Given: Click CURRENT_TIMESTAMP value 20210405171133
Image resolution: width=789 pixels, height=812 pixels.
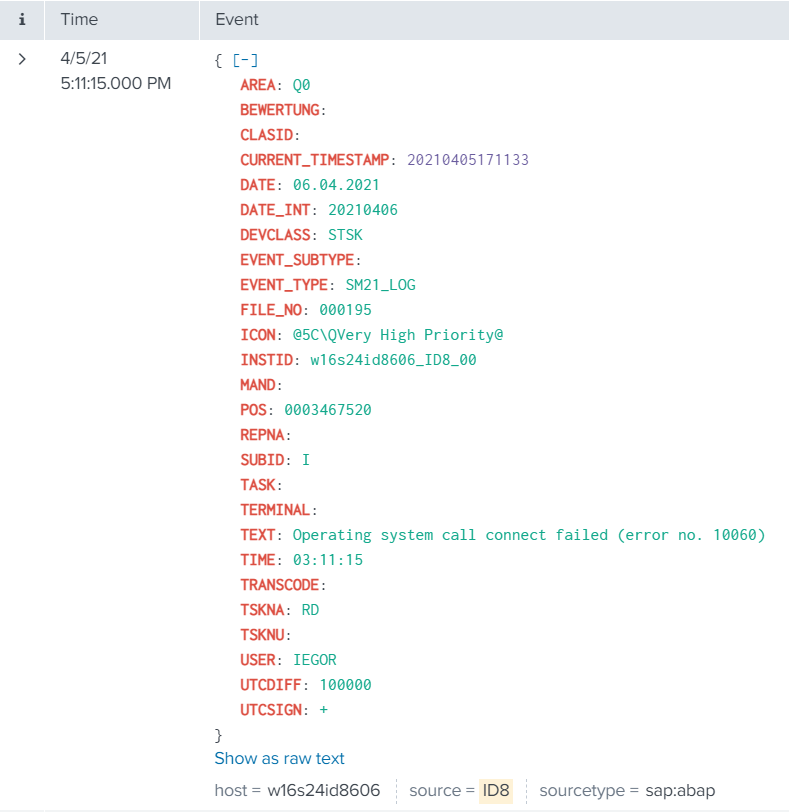Looking at the screenshot, I should pos(466,160).
